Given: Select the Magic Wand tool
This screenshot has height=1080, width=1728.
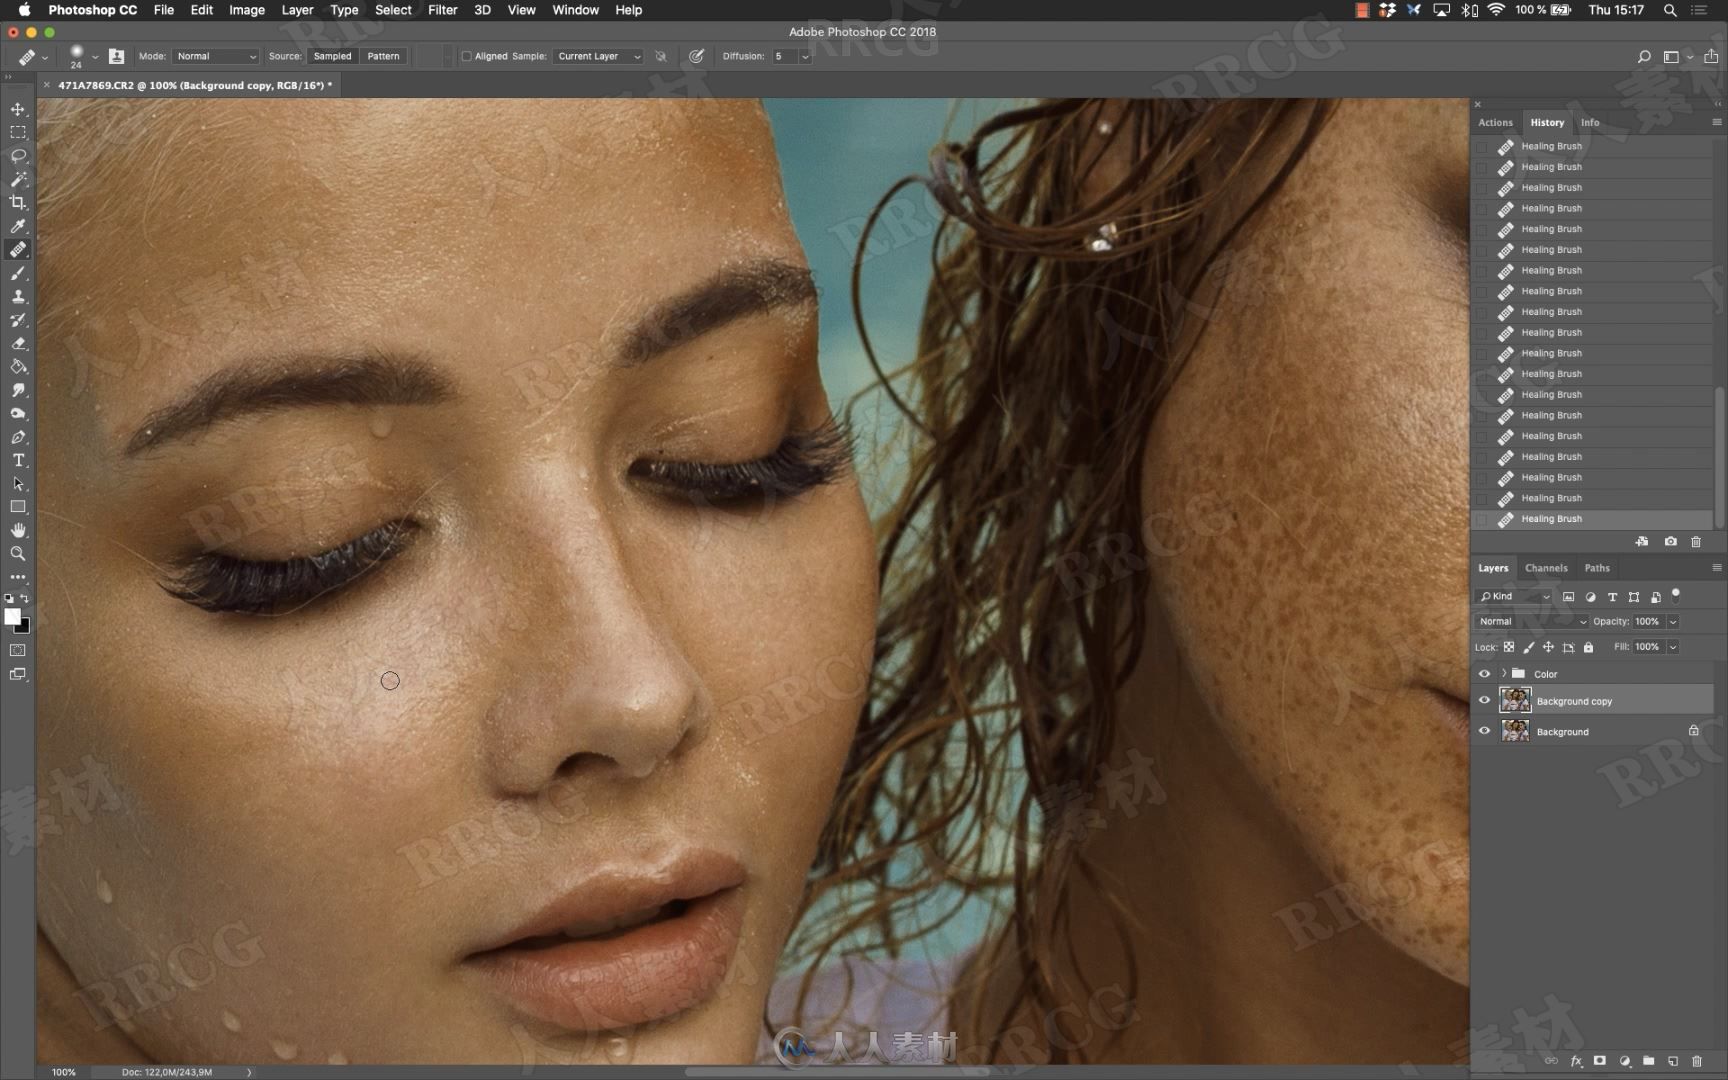Looking at the screenshot, I should click(18, 179).
